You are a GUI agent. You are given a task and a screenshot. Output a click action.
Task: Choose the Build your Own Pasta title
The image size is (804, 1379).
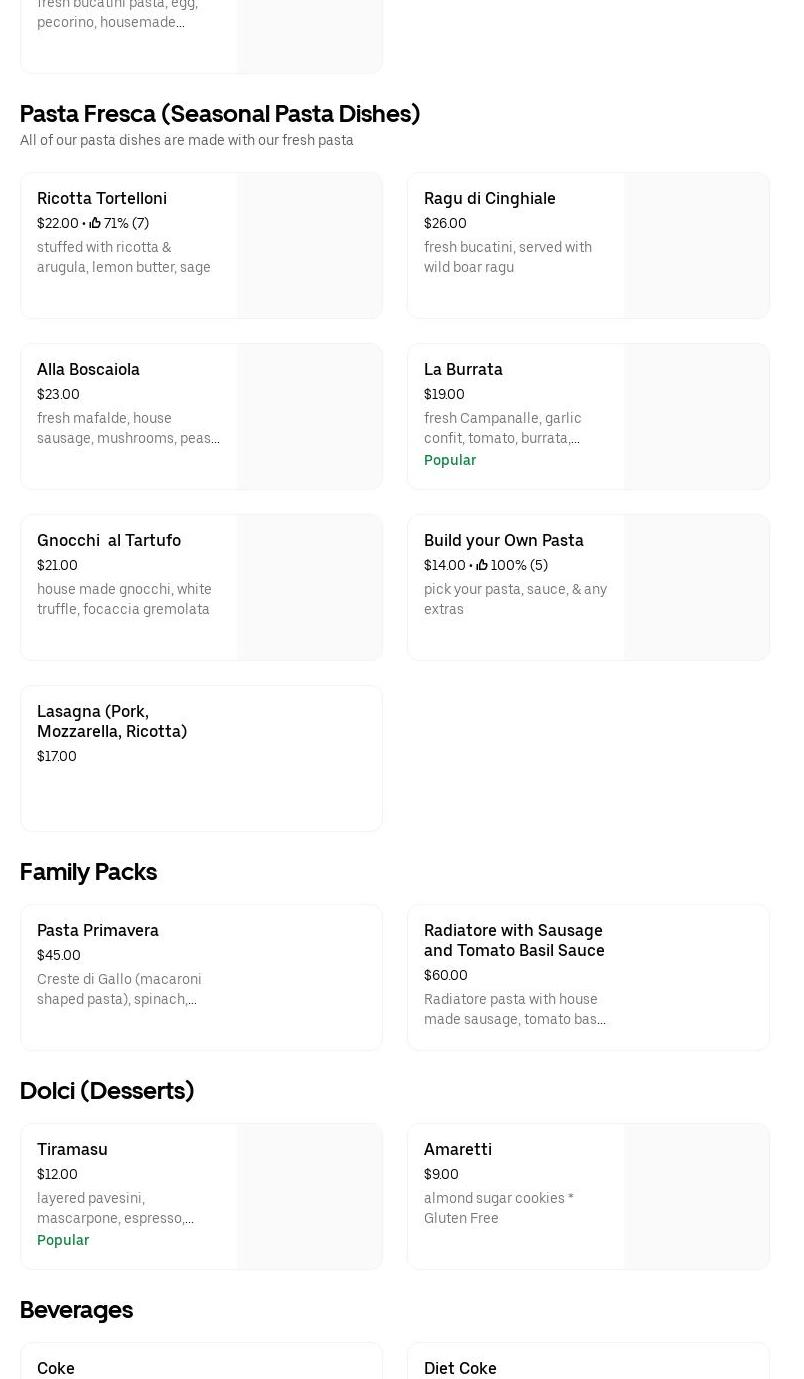tap(503, 541)
